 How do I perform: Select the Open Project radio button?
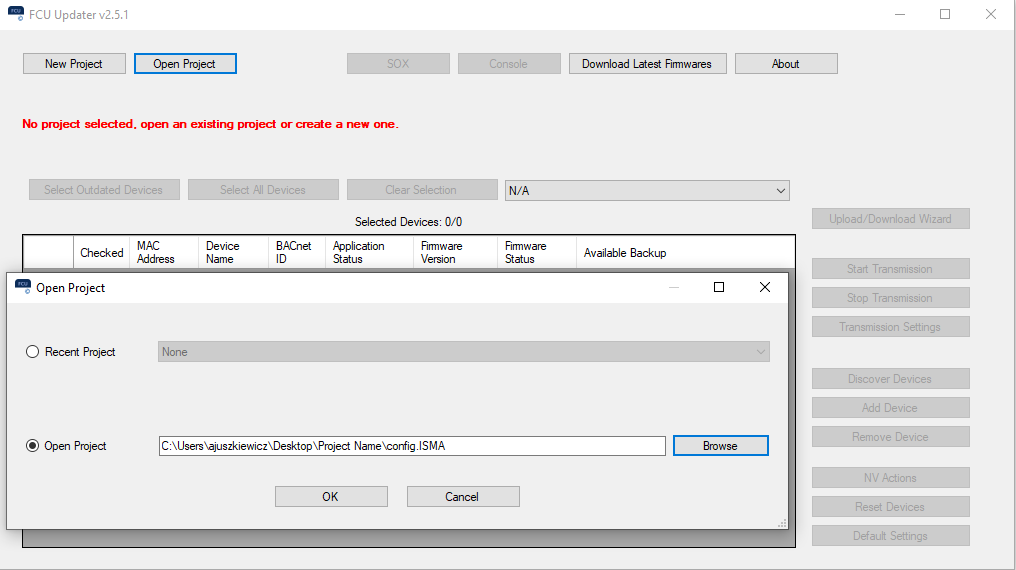tap(33, 446)
